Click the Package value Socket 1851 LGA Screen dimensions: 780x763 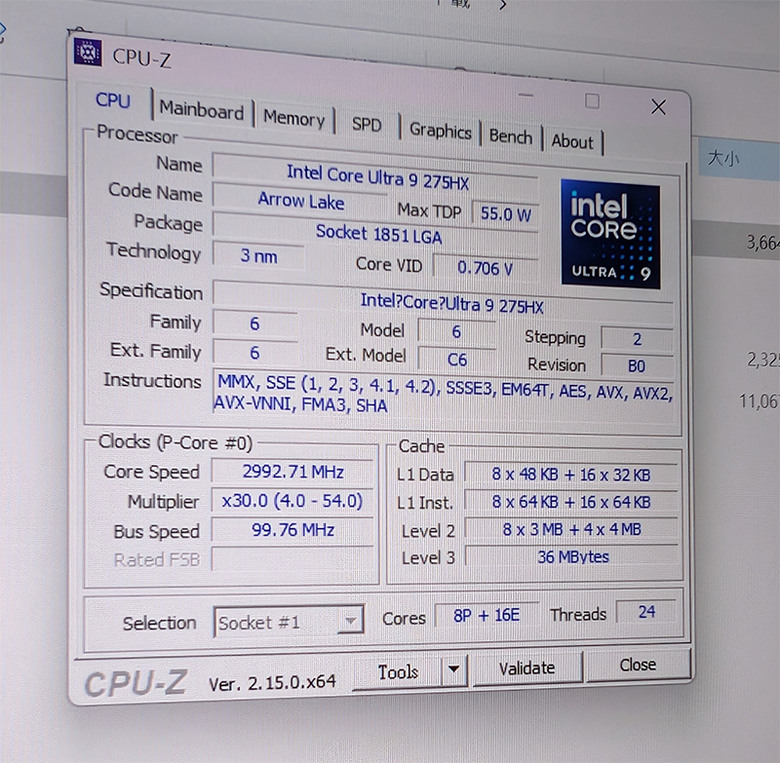(x=377, y=233)
